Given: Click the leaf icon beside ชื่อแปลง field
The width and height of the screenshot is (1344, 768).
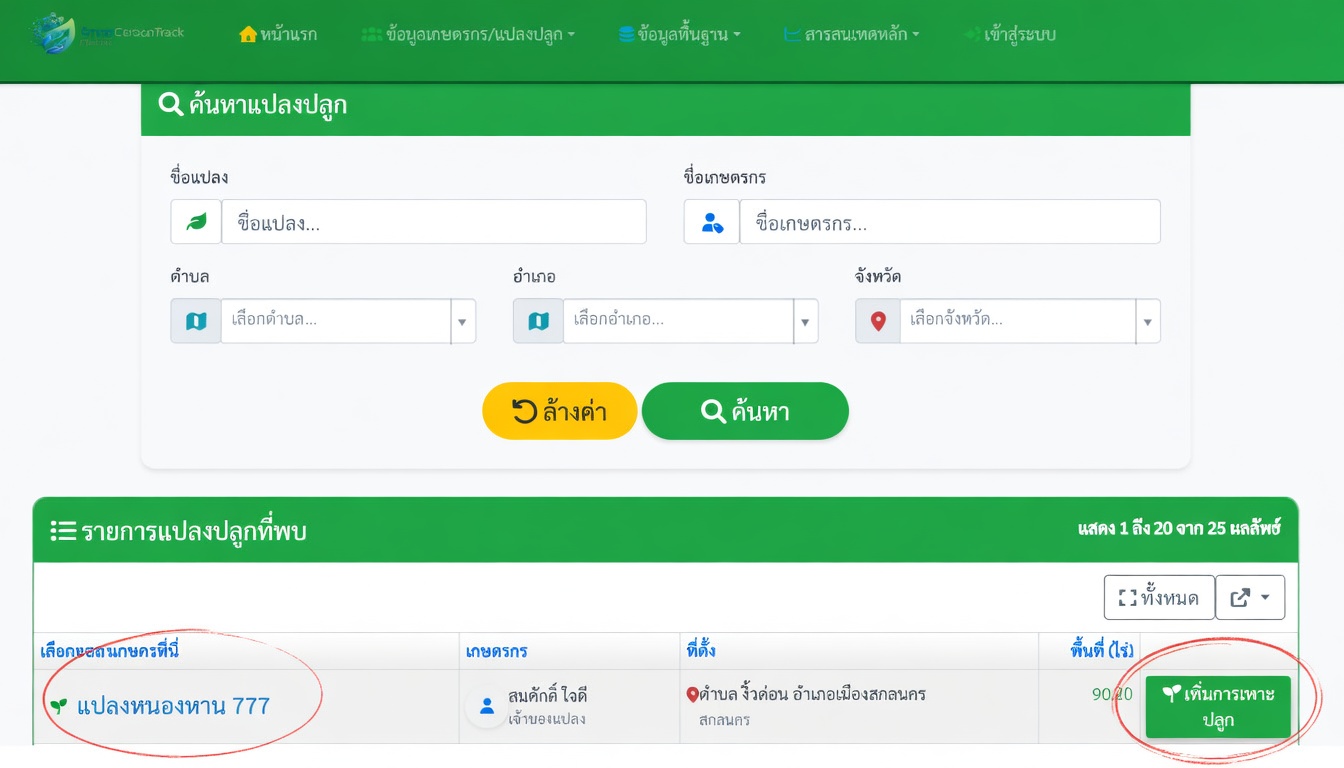Looking at the screenshot, I should point(196,222).
